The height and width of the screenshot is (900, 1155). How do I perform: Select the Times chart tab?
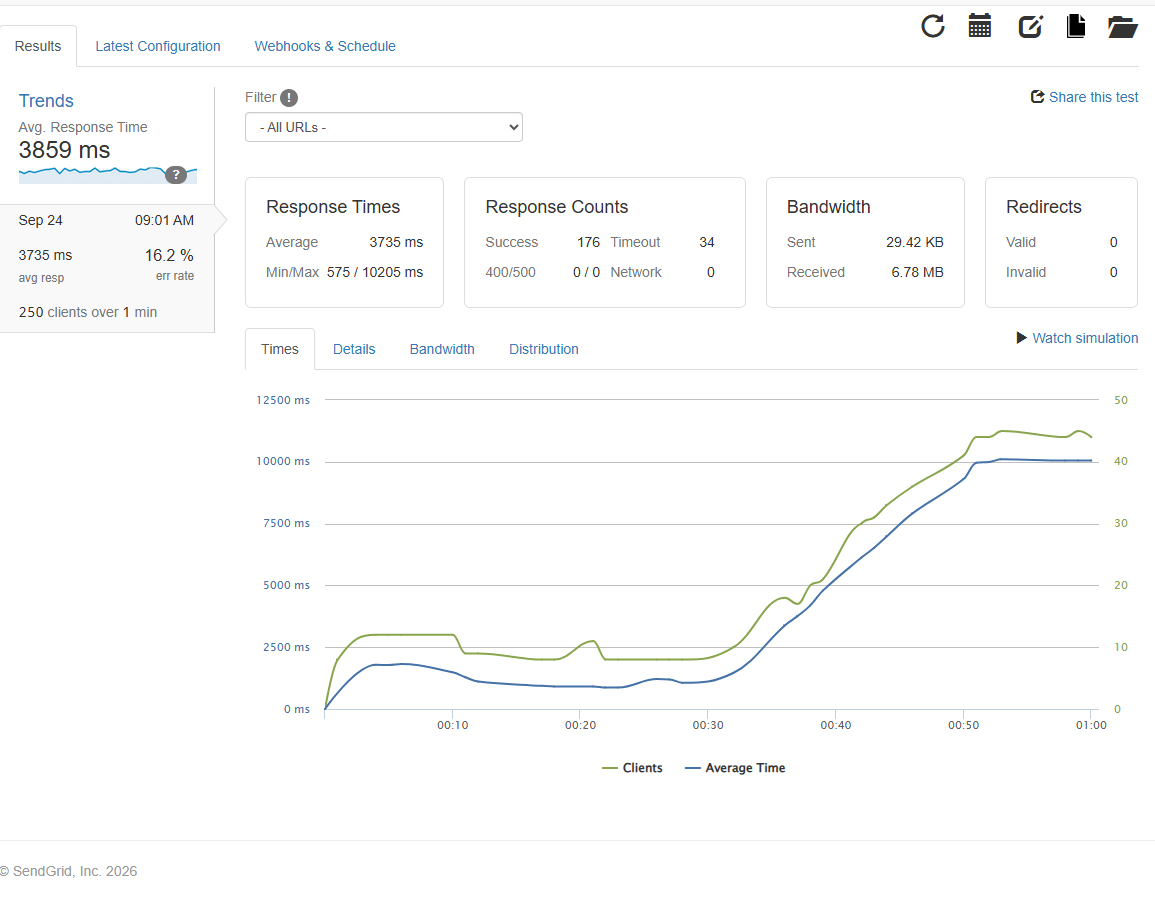pyautogui.click(x=280, y=349)
